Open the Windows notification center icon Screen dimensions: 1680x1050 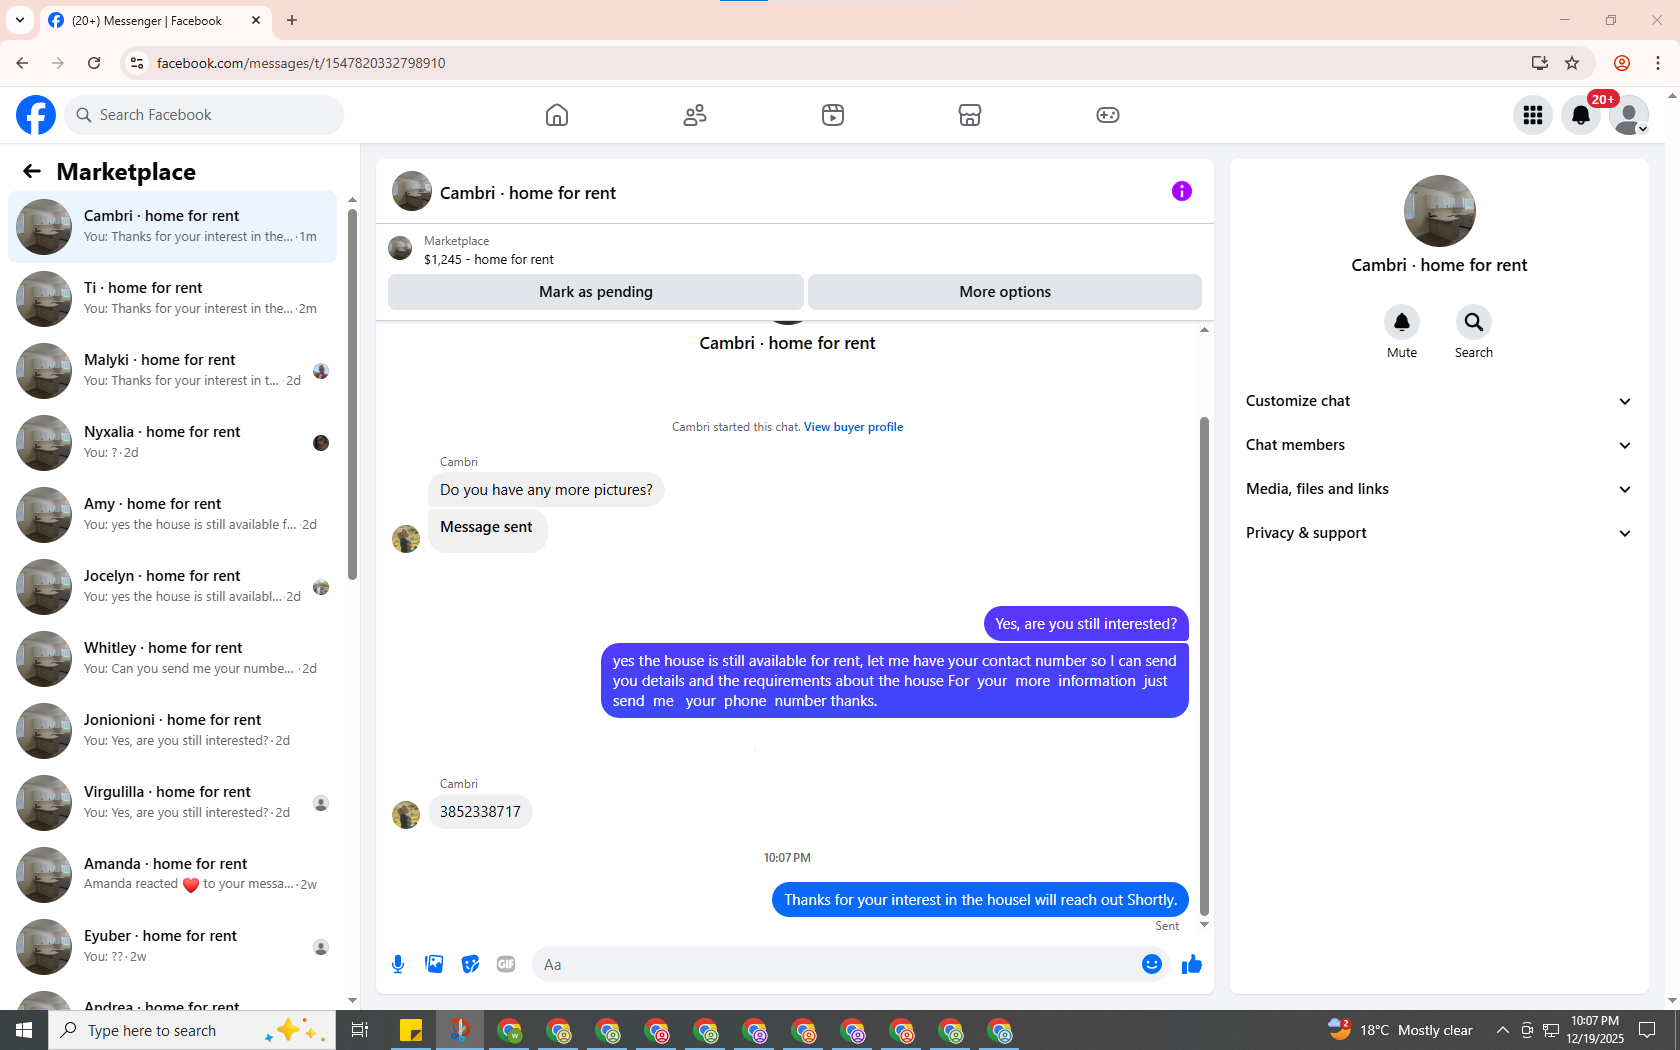pos(1647,1030)
